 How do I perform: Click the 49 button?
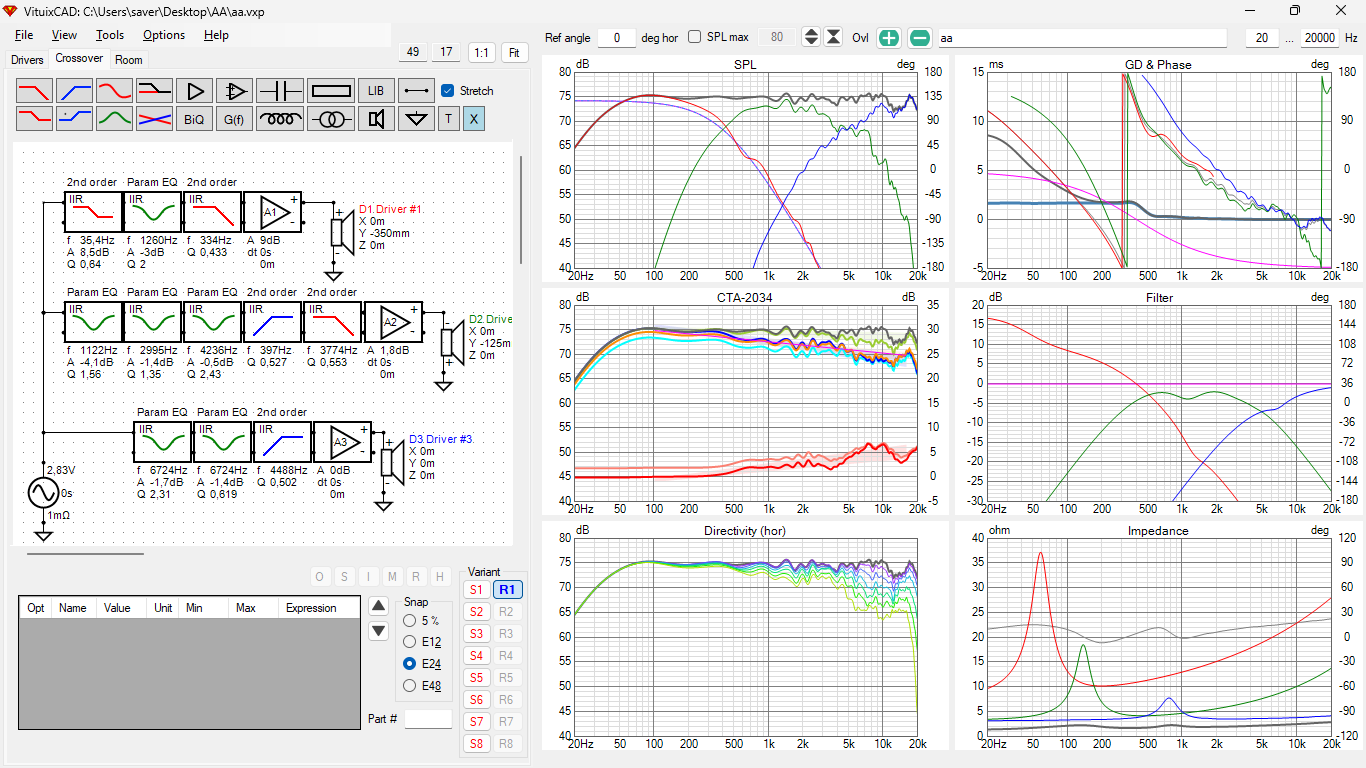(x=413, y=52)
